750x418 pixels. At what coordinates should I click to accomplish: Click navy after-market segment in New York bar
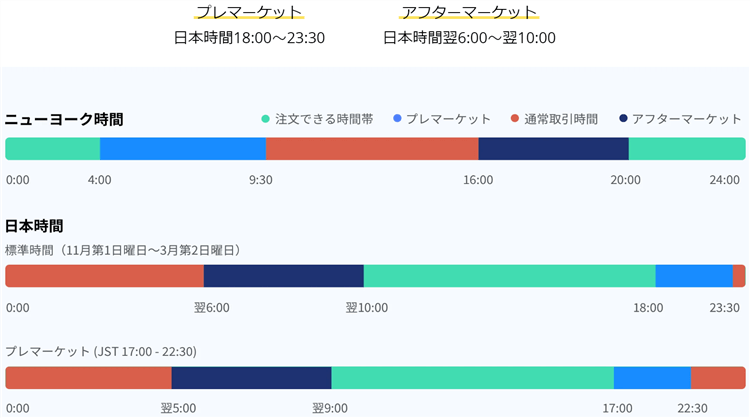point(553,149)
